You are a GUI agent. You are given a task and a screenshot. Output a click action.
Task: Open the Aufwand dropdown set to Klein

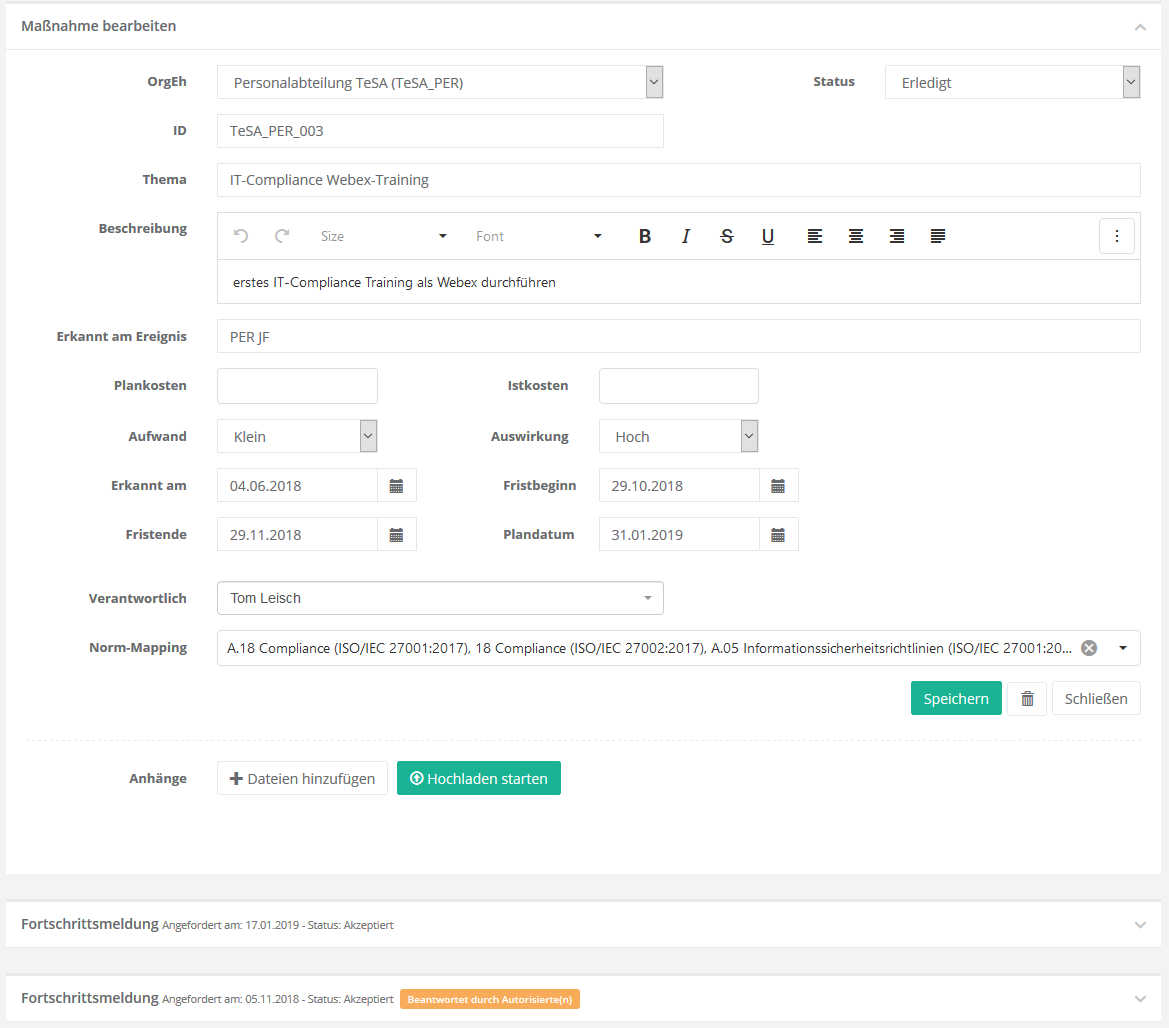point(297,437)
